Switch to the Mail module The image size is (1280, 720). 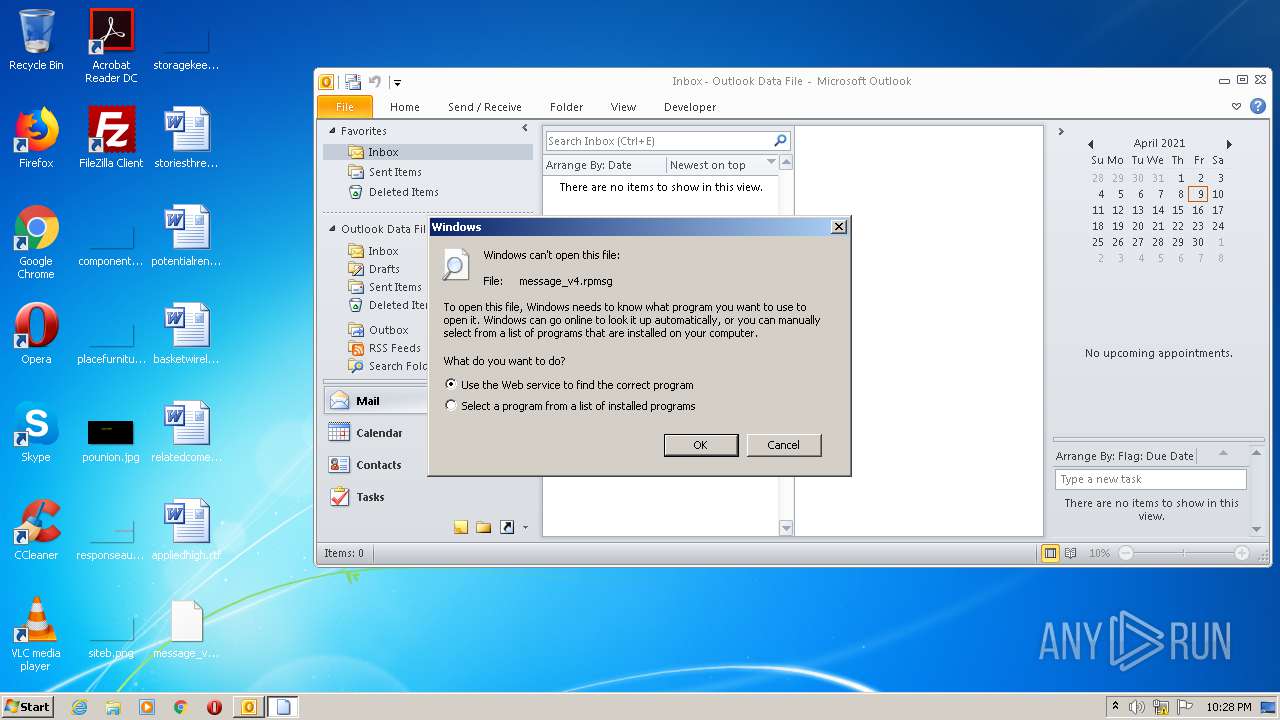[376, 401]
